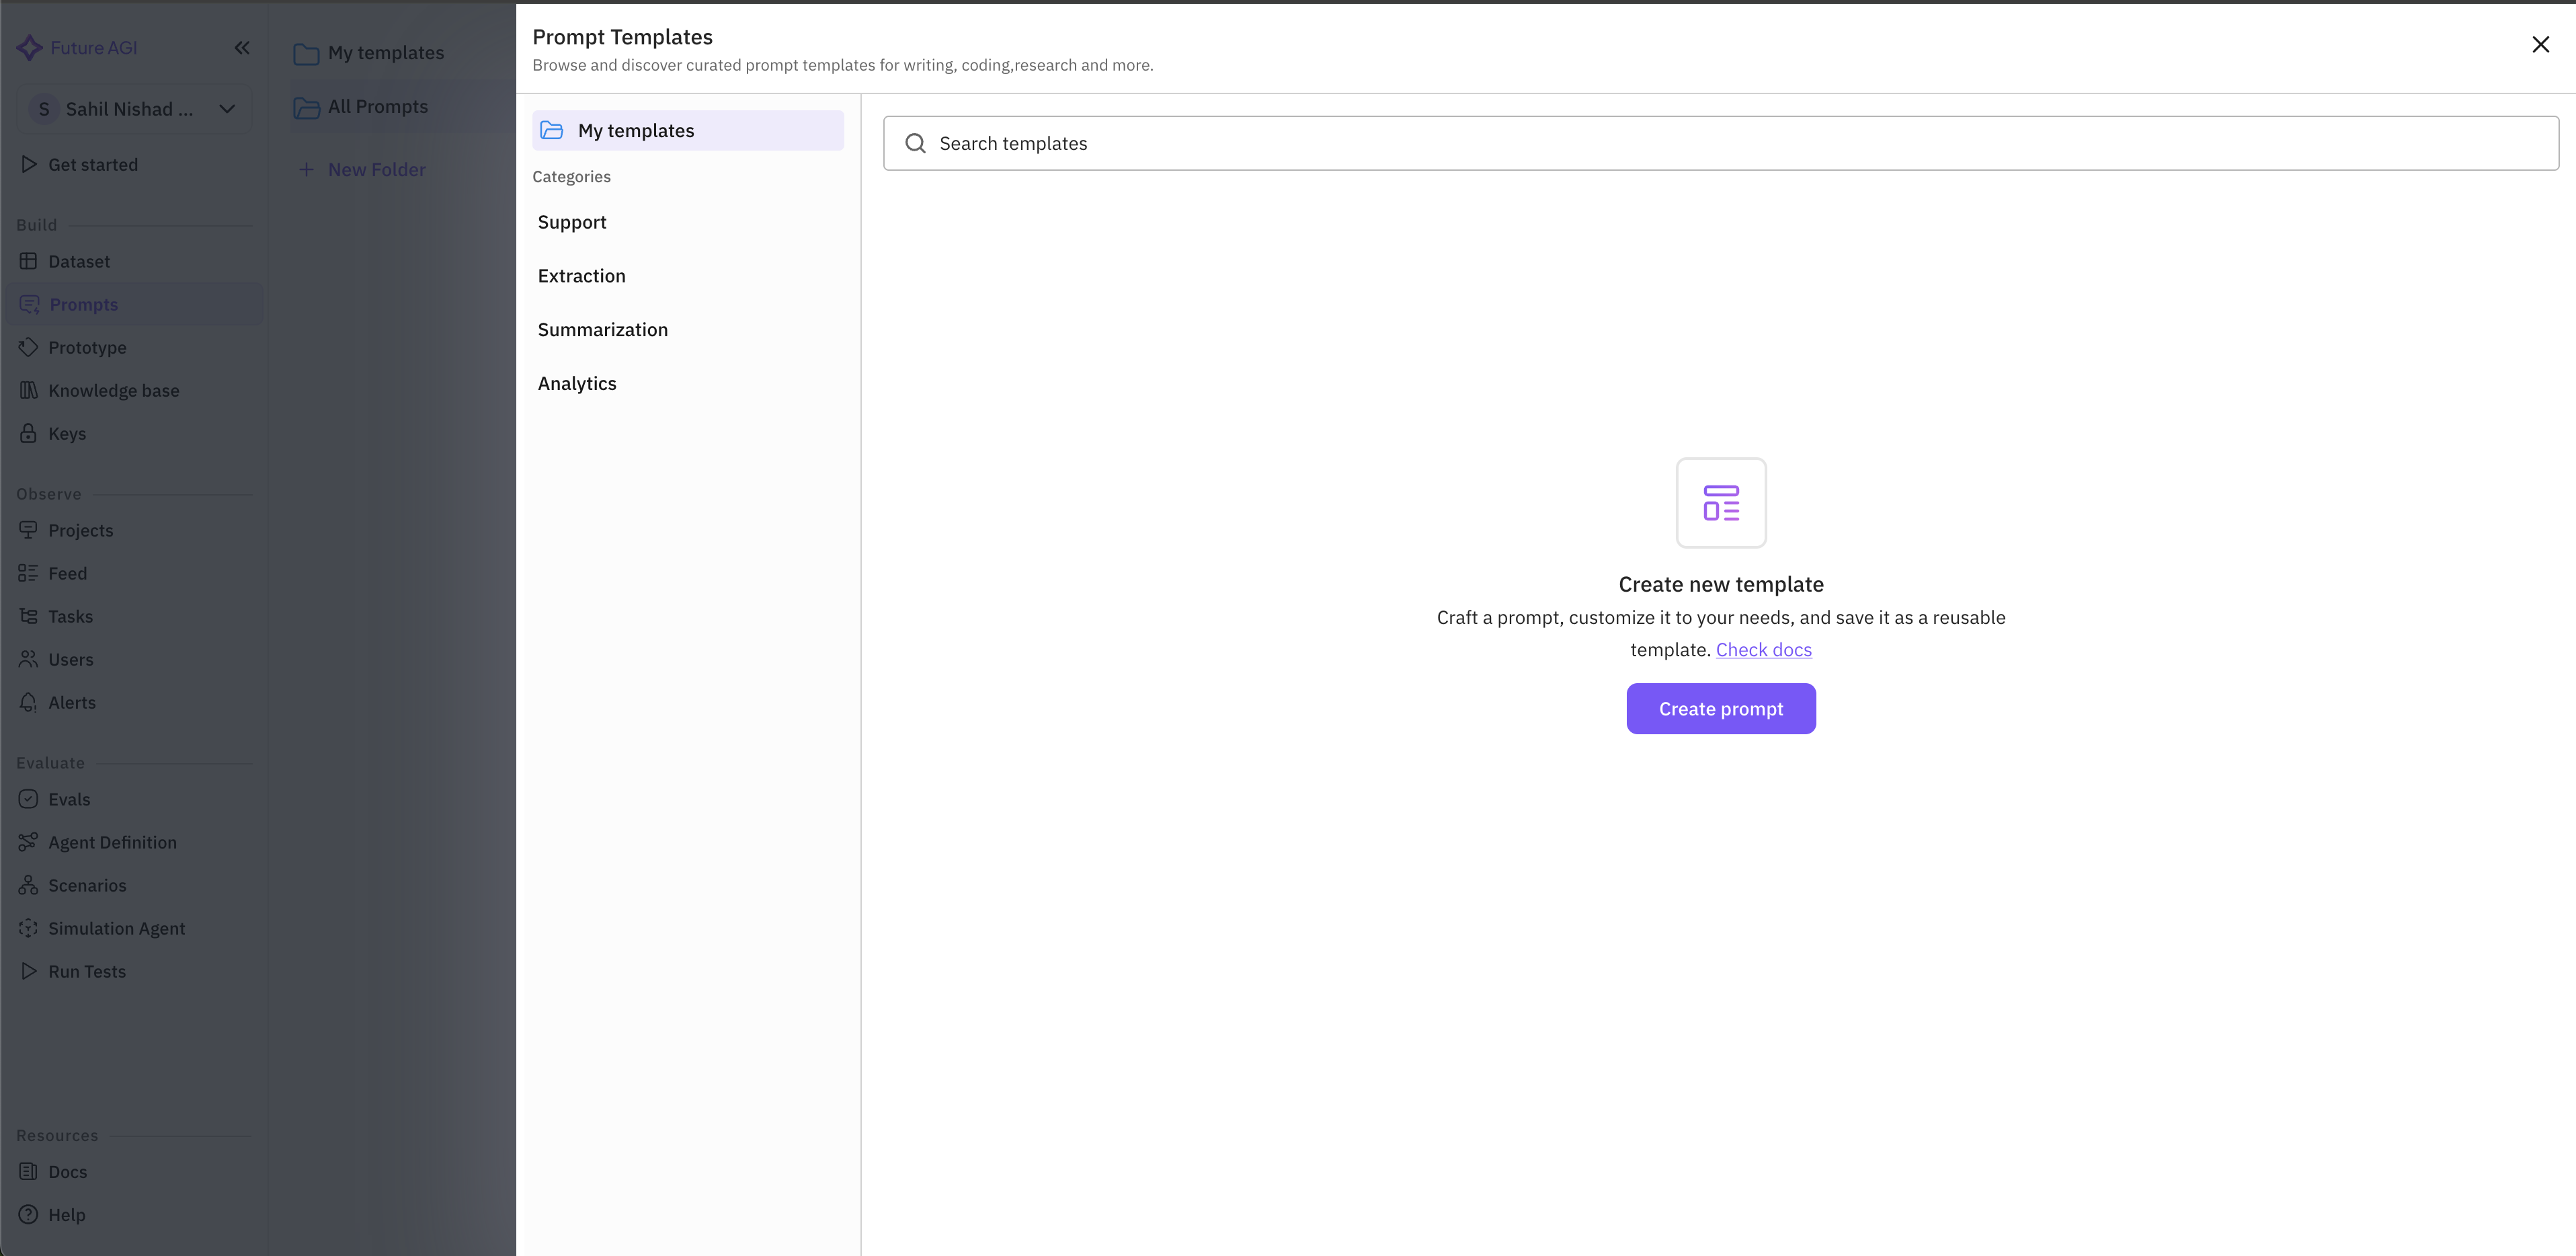Viewport: 2576px width, 1256px height.
Task: Collapse the left sidebar
Action: (x=242, y=47)
